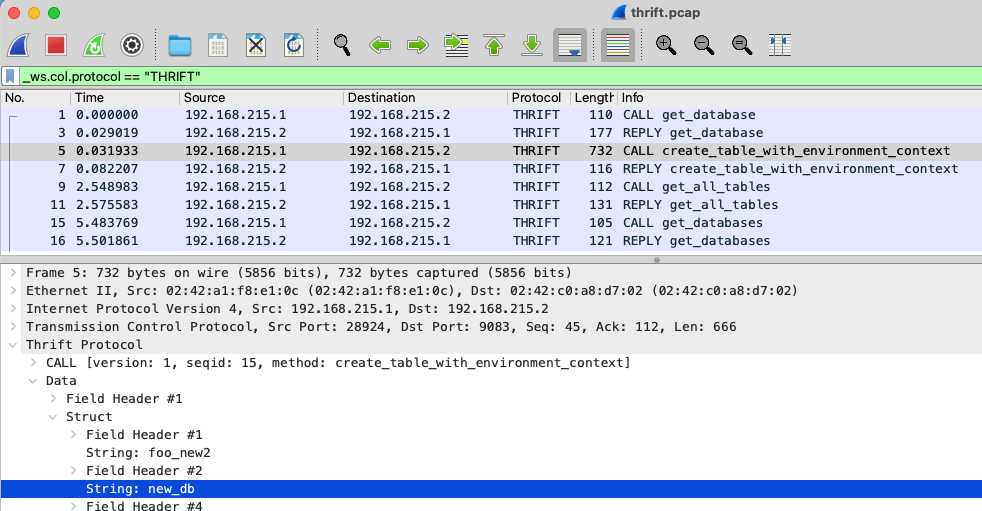Screen dimensions: 982x511
Task: Jump to the last packet icon
Action: pos(532,45)
